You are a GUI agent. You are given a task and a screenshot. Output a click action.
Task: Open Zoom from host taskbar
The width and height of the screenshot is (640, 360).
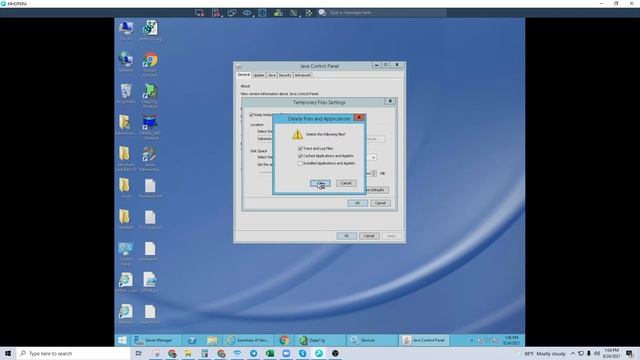[286, 353]
